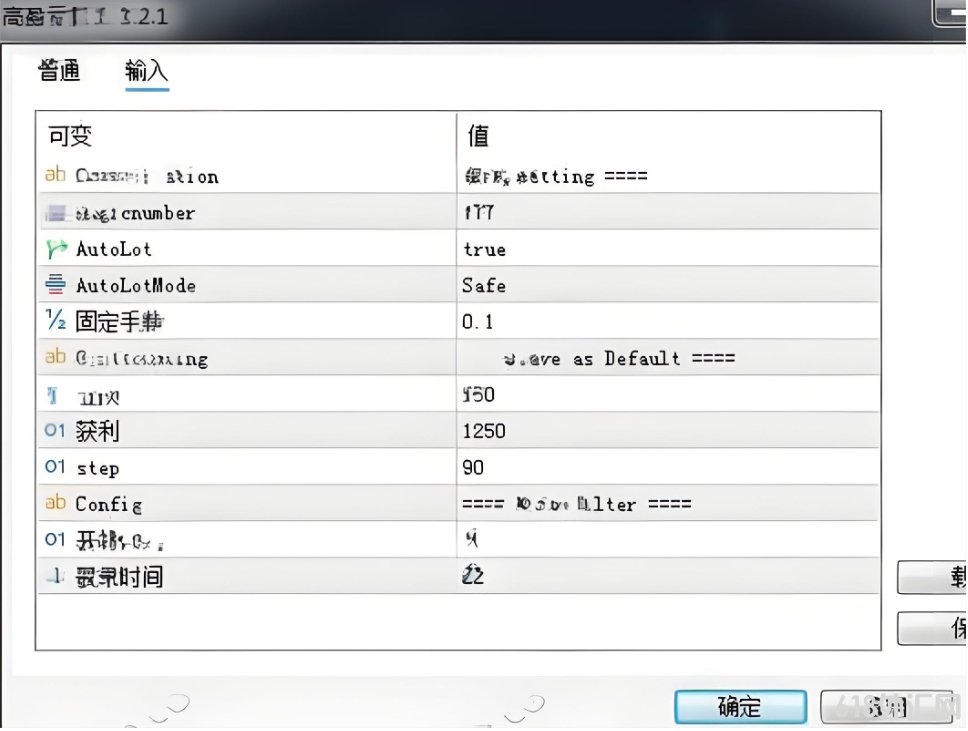Viewport: 968px width, 731px height.
Task: Click the AutoLot boolean type icon
Action: (56, 249)
